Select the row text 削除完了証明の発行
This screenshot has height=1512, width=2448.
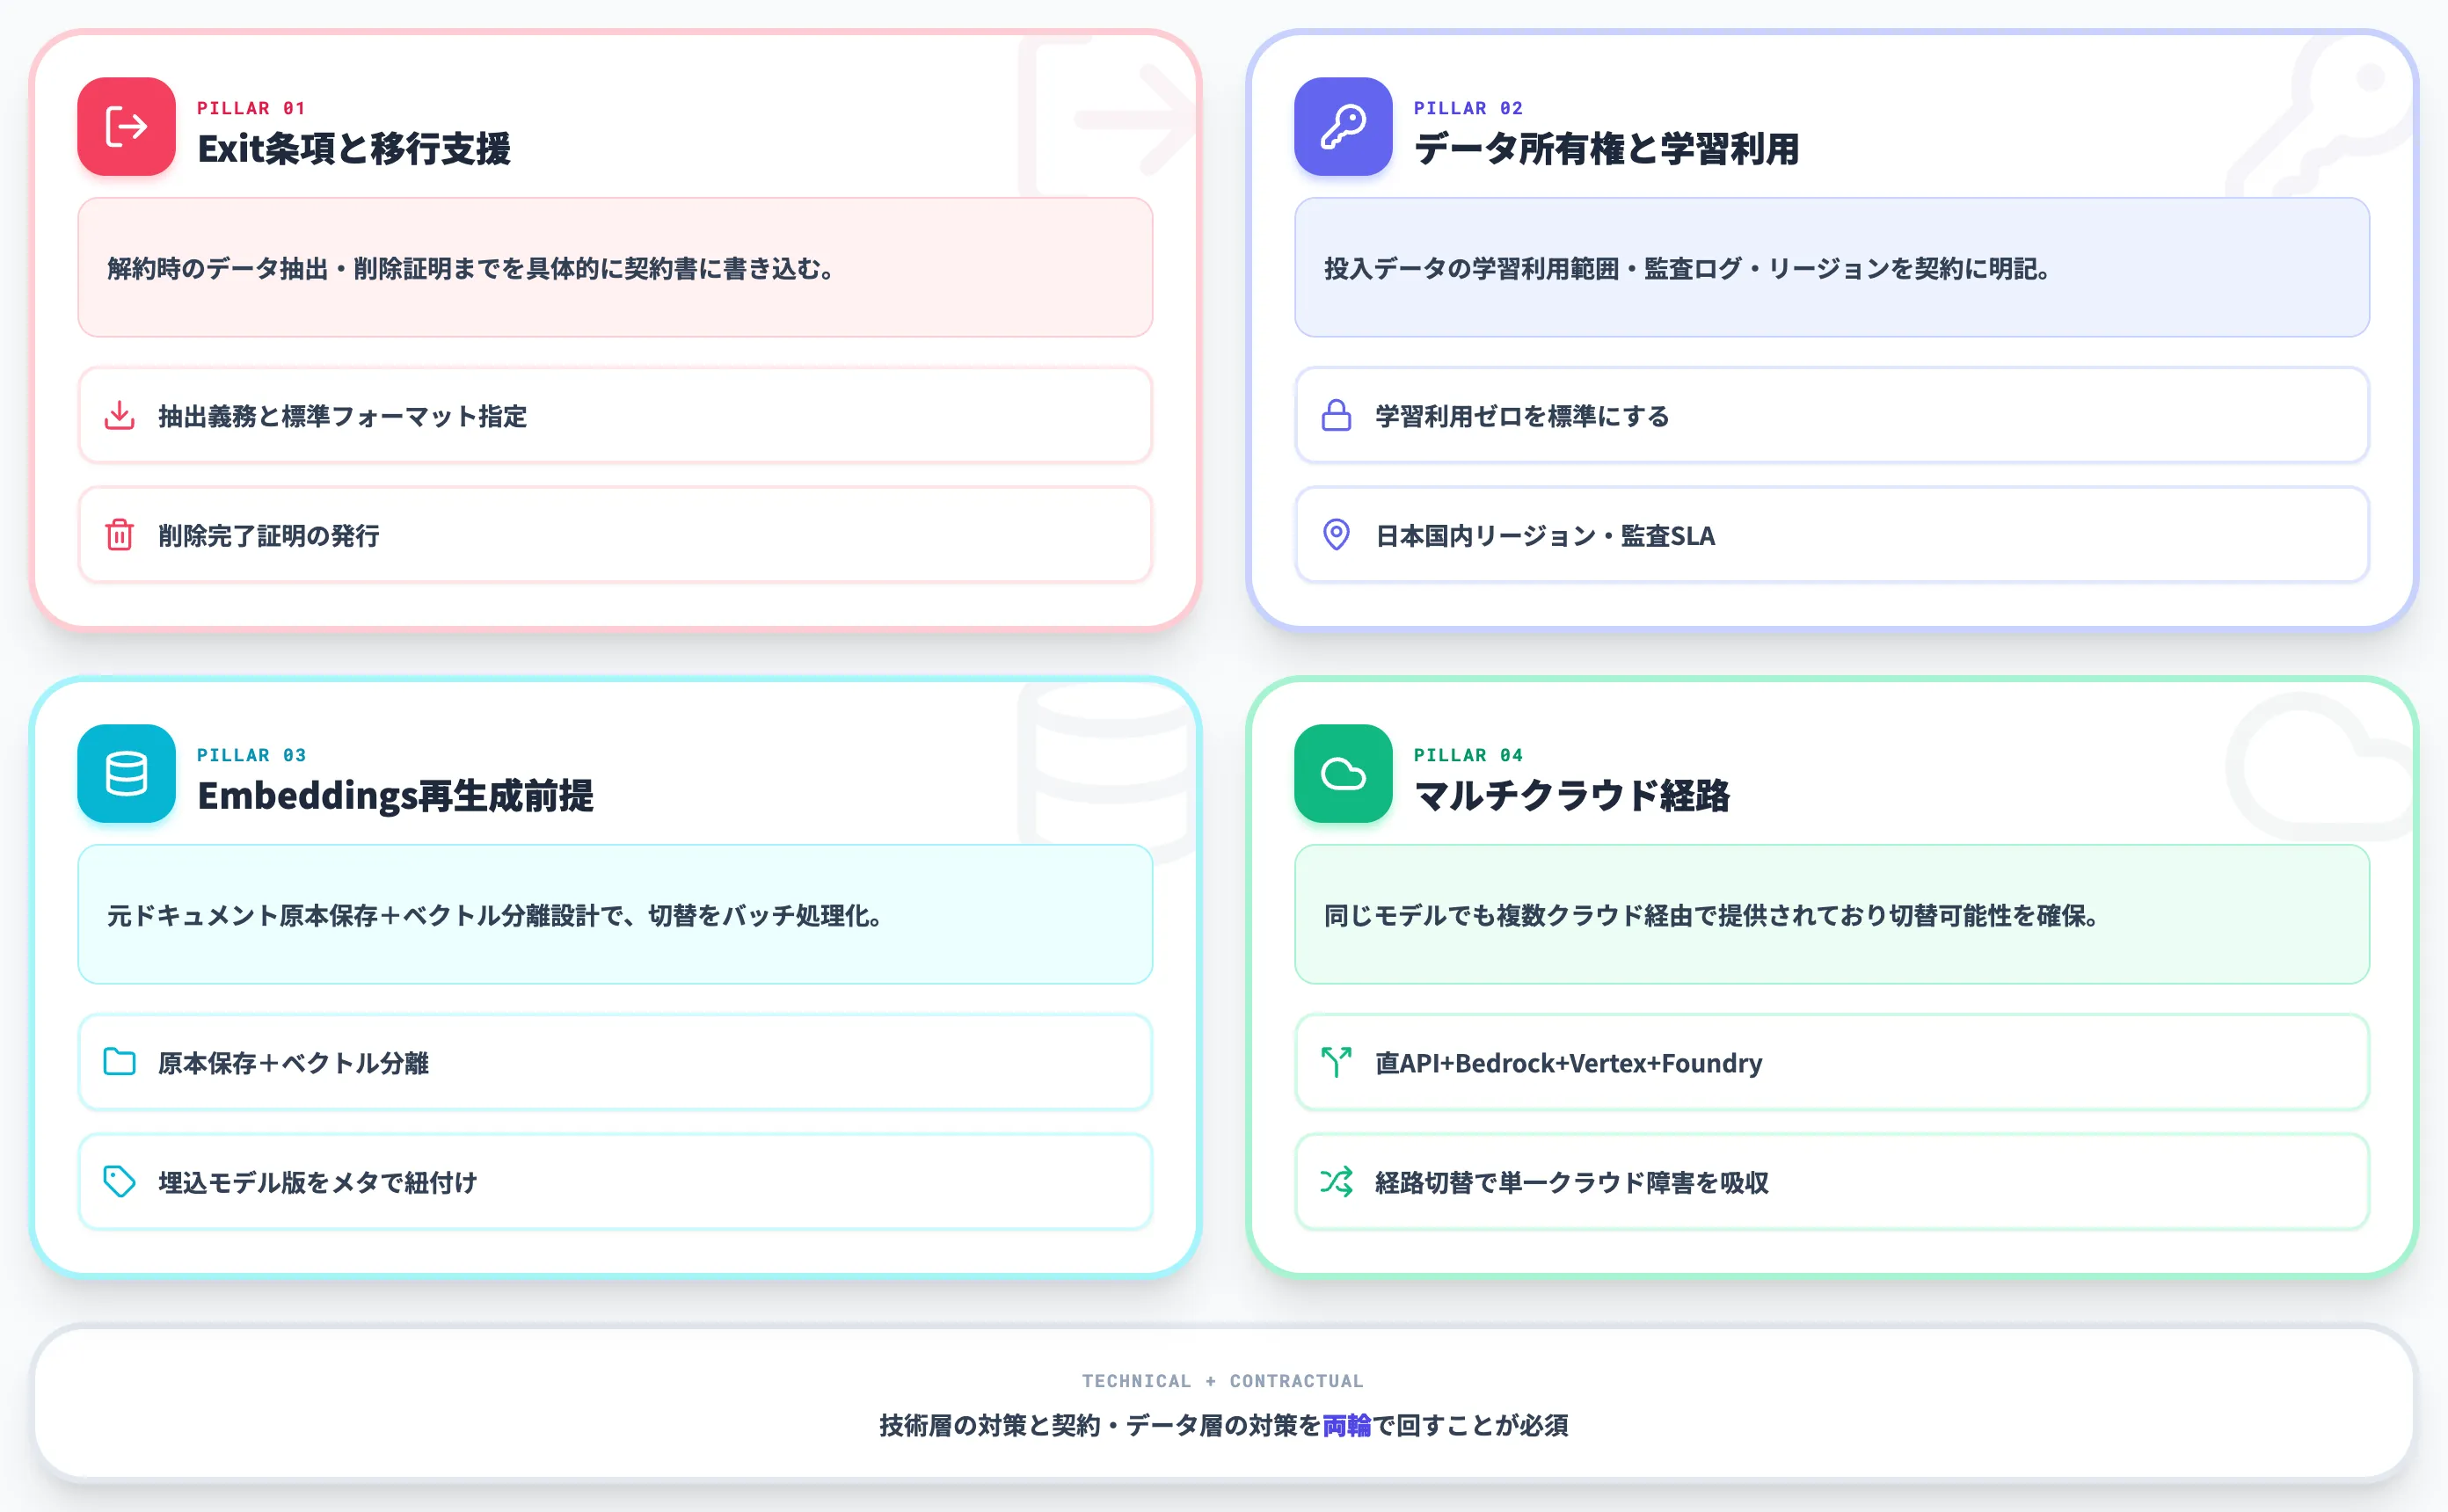point(269,536)
